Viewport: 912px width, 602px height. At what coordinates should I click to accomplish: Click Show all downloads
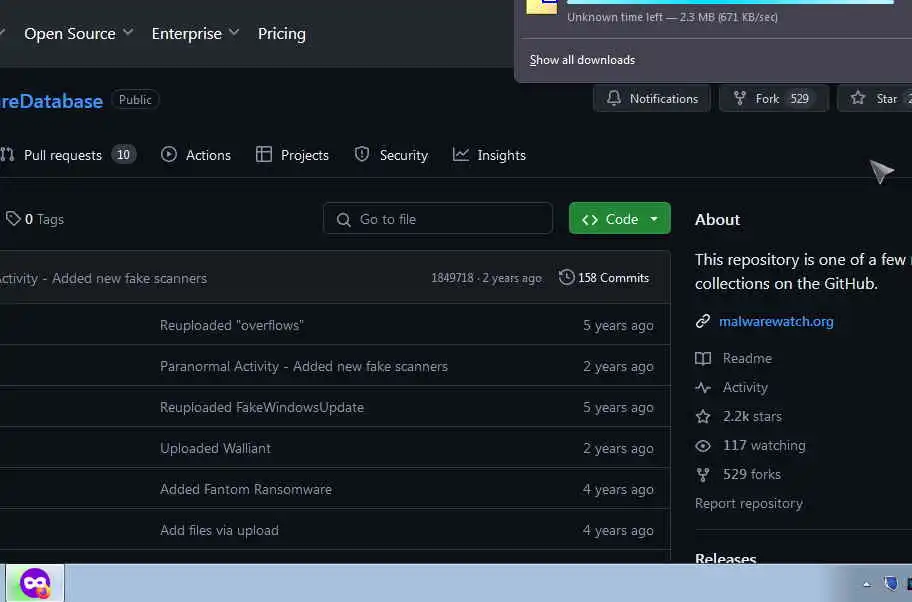[582, 60]
